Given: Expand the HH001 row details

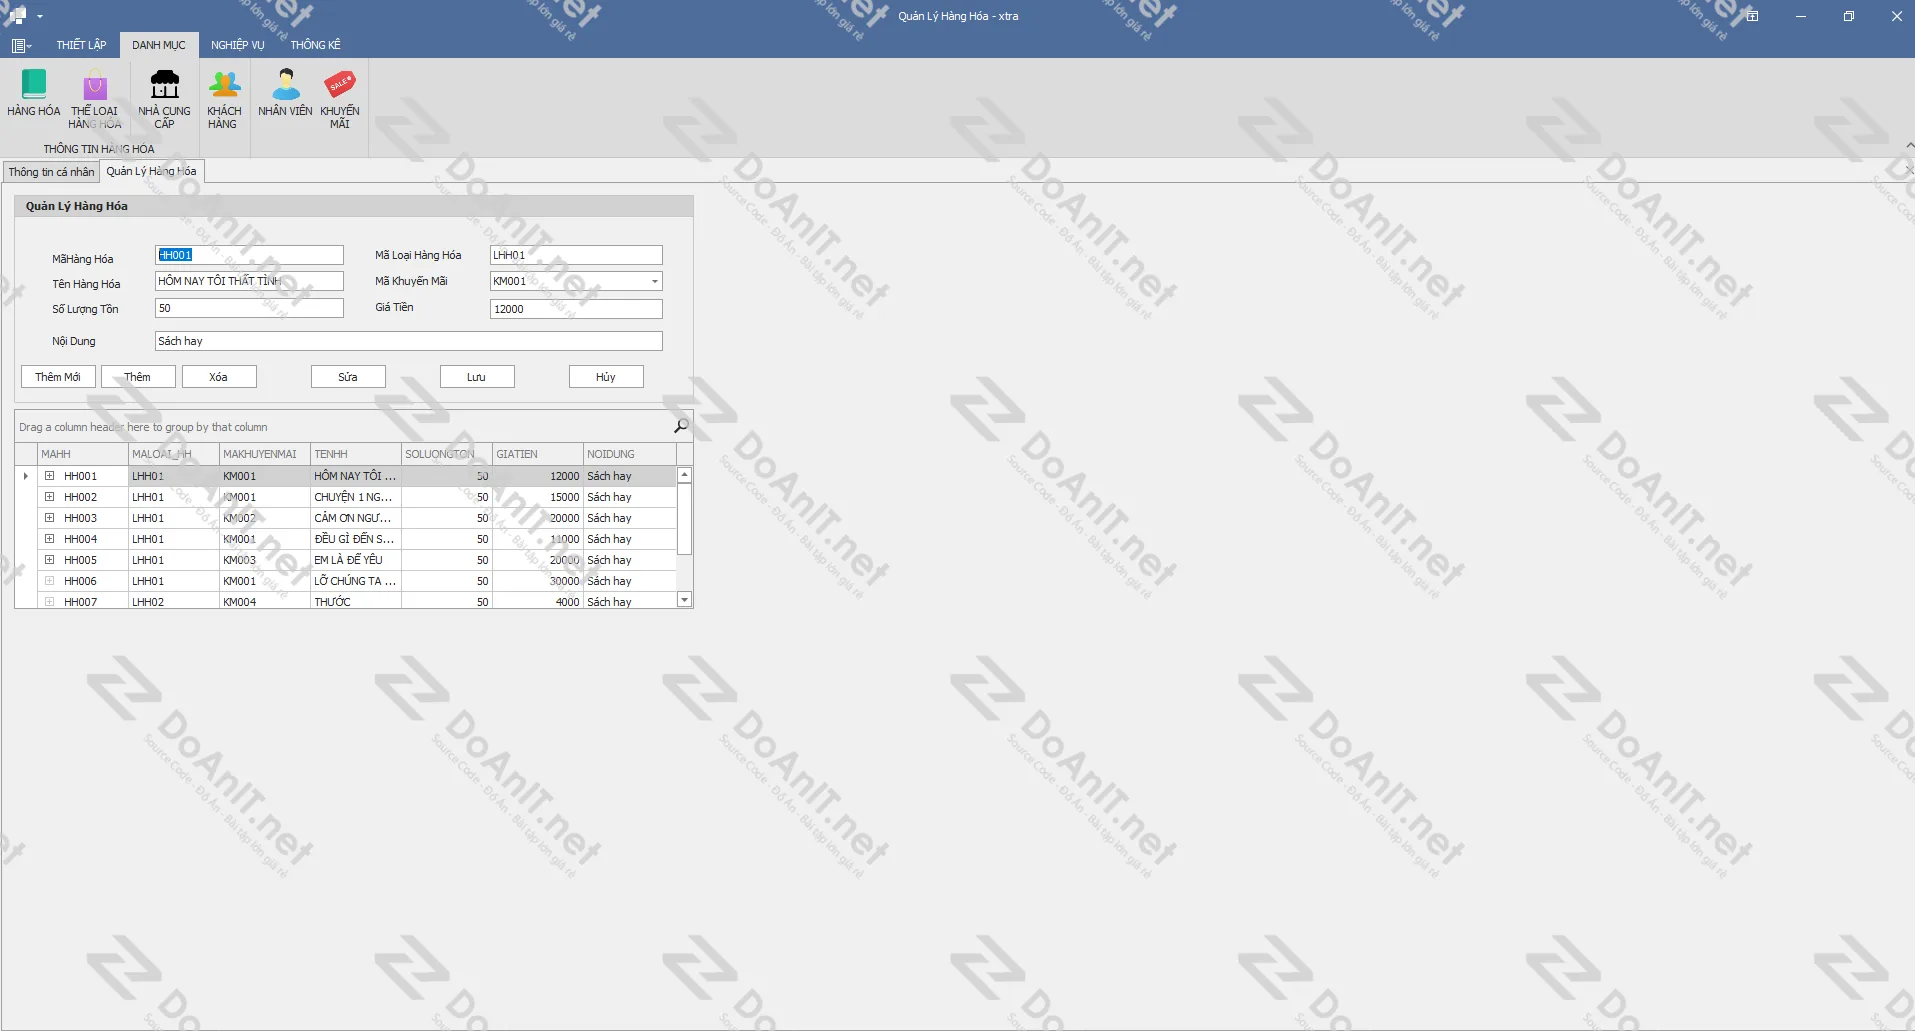Looking at the screenshot, I should 49,476.
